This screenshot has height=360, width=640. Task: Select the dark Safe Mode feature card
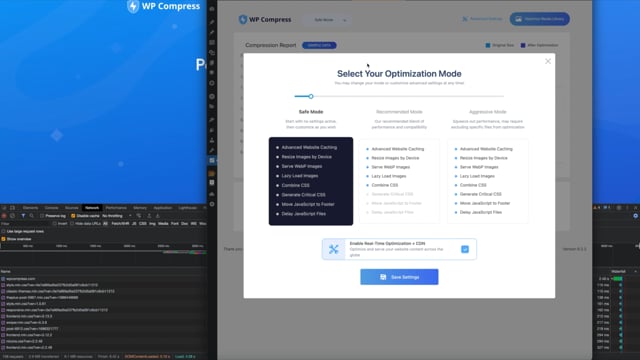[311, 181]
